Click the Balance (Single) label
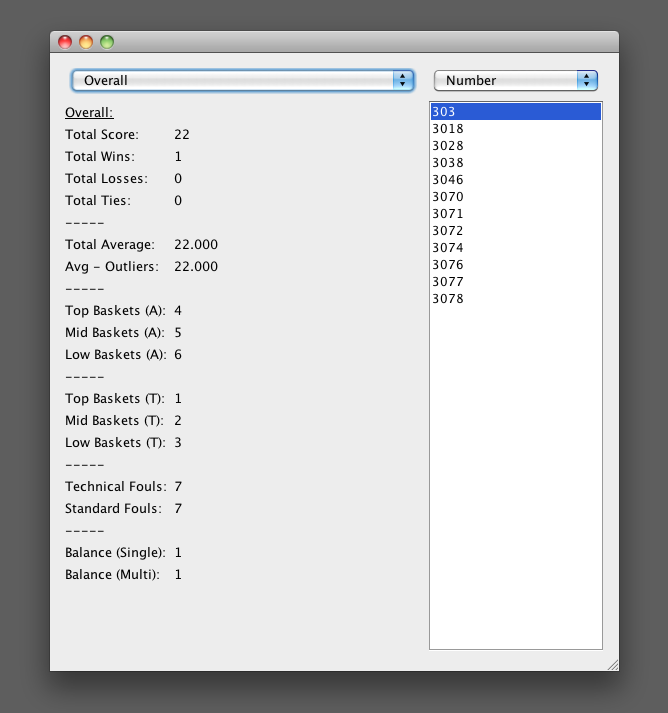 point(116,552)
